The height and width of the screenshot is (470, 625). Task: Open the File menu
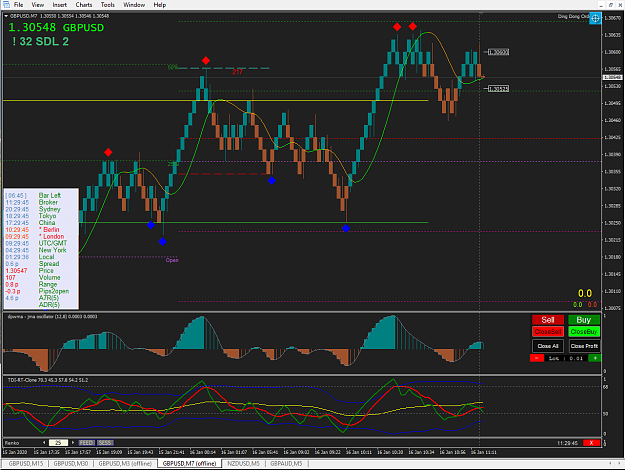[x=18, y=5]
